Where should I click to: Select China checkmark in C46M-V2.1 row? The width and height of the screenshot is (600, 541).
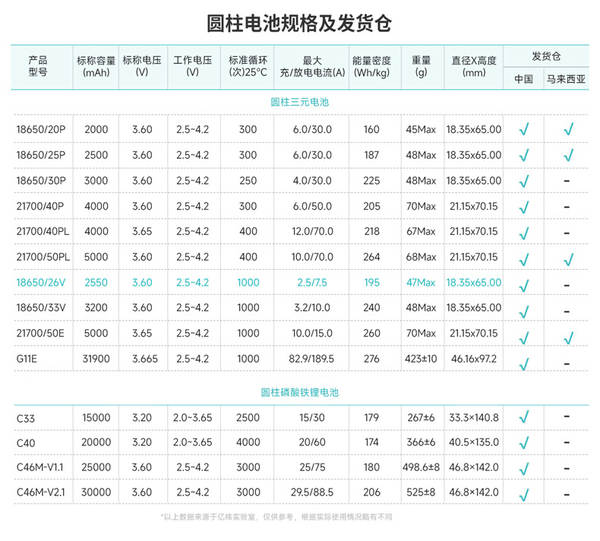click(524, 495)
